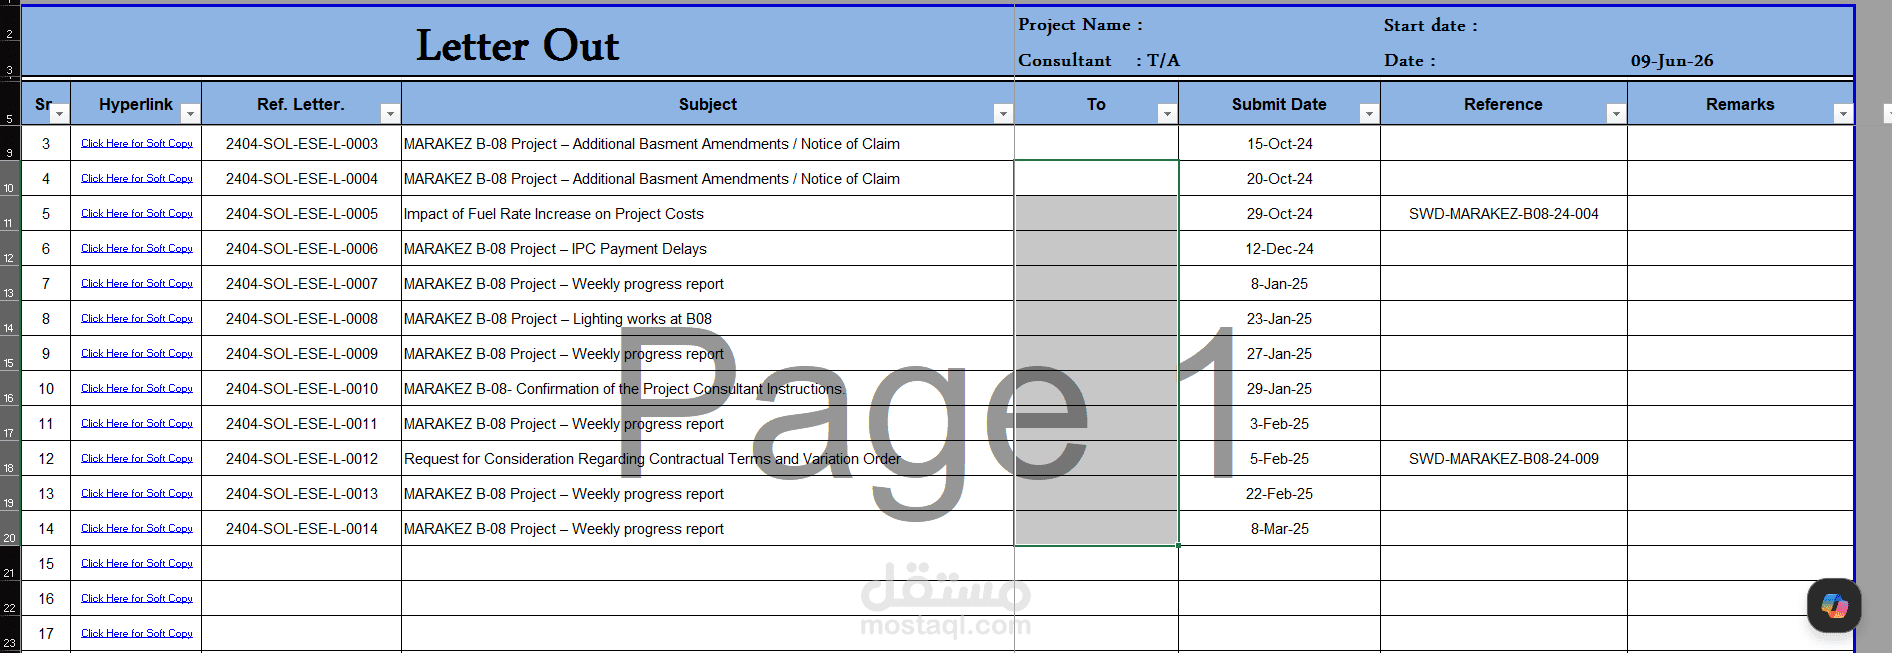Select cell 2404-SOL-ESE-L-0014
Viewport: 1892px width, 653px height.
[x=302, y=529]
